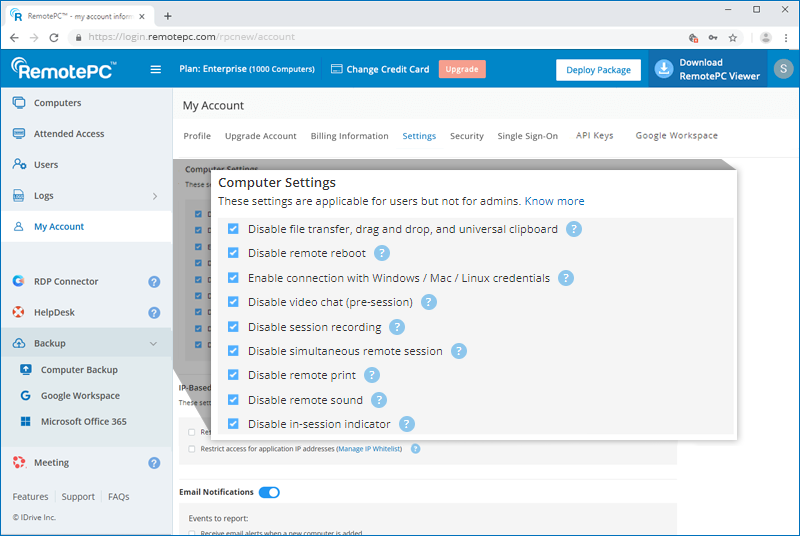Collapse the Backup sidebar section
The height and width of the screenshot is (536, 800).
(x=153, y=344)
